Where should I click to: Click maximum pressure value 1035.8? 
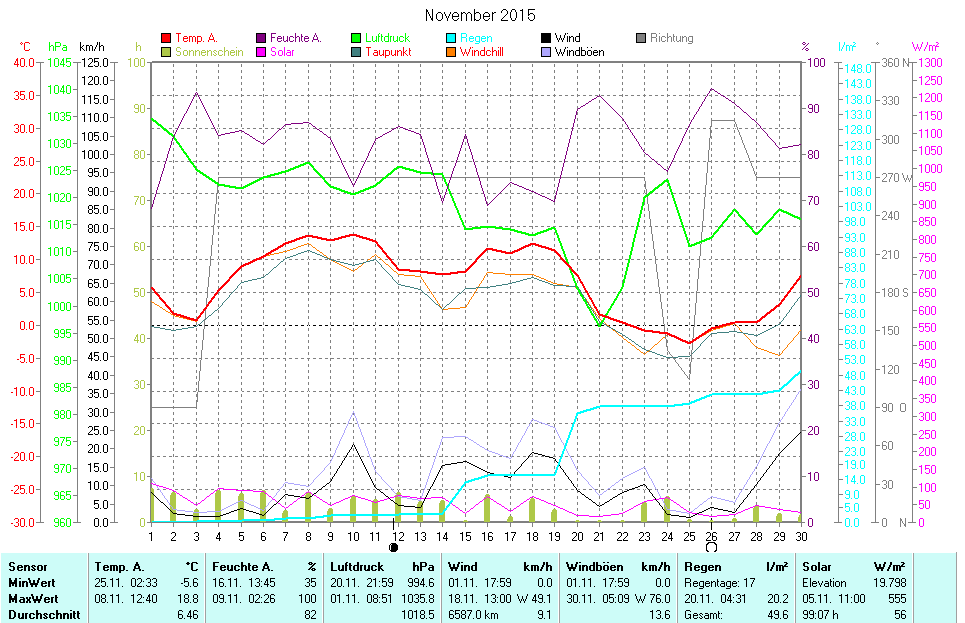tap(418, 599)
